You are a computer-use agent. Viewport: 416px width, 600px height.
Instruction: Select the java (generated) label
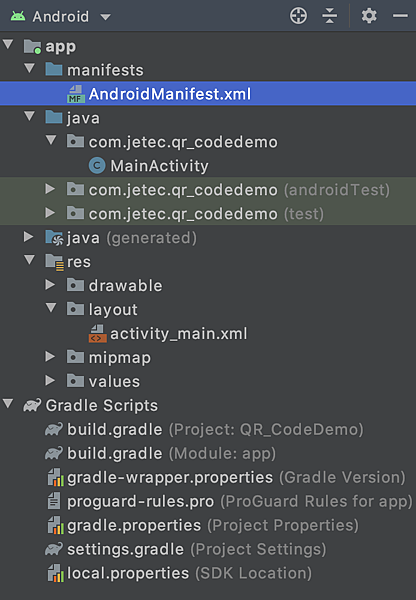(132, 238)
